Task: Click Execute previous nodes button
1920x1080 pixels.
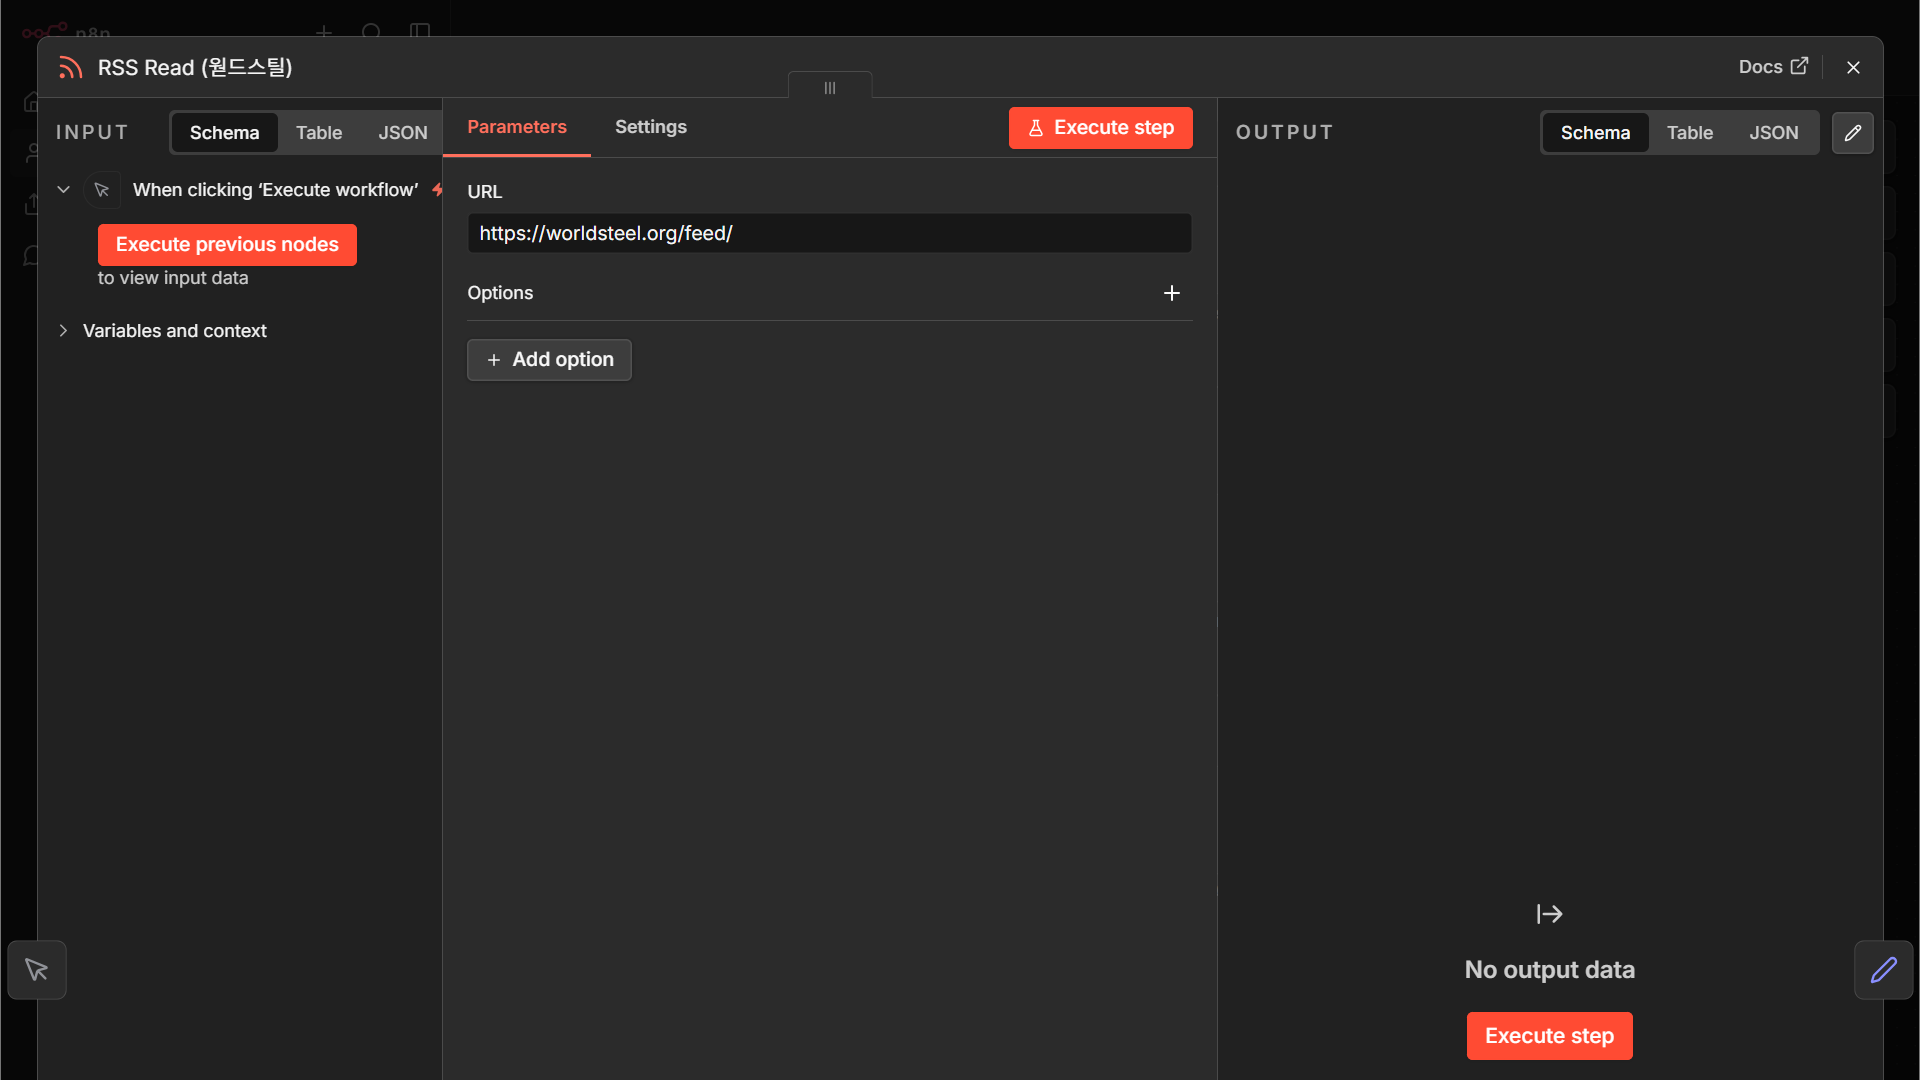Action: (227, 245)
